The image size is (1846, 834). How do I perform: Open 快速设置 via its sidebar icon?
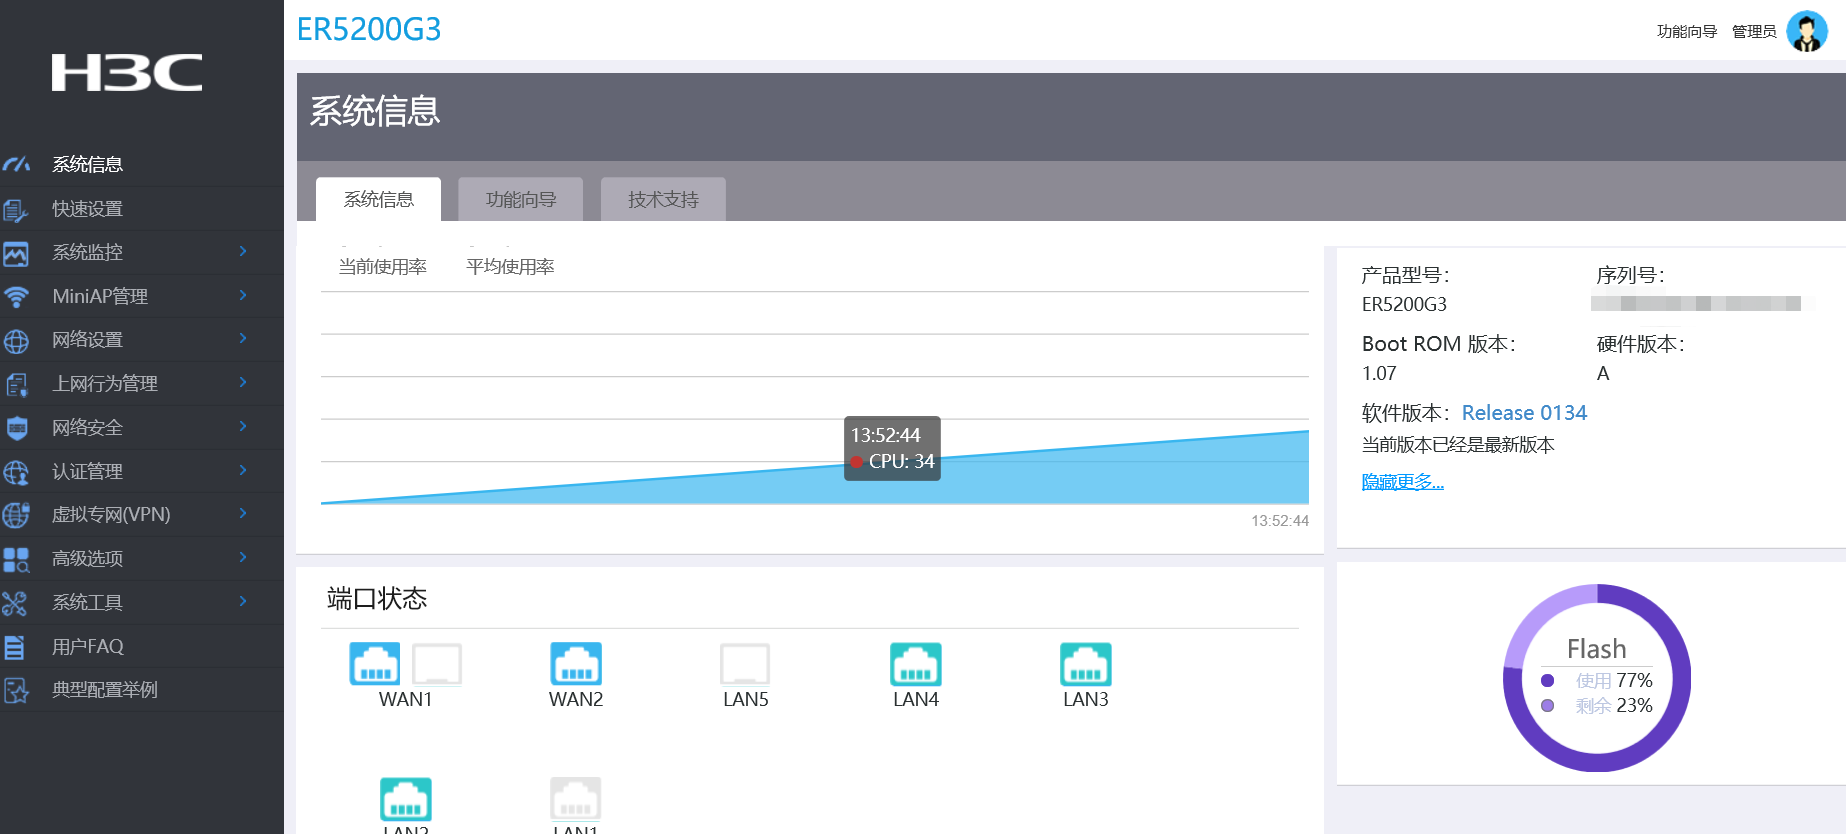point(15,209)
